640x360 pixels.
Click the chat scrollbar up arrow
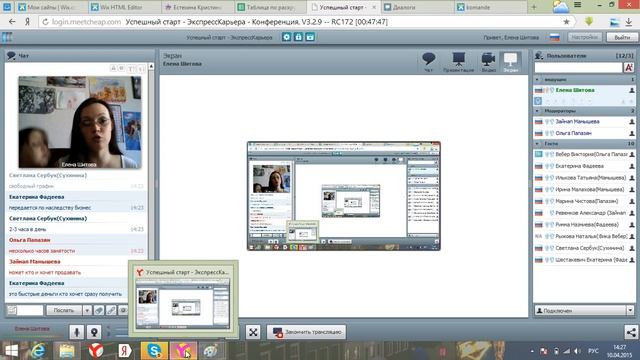[151, 66]
